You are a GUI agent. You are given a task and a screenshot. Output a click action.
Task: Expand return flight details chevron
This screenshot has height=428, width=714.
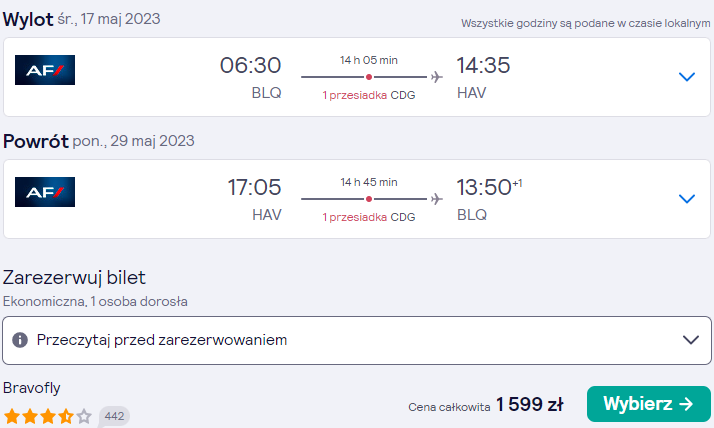tap(687, 199)
